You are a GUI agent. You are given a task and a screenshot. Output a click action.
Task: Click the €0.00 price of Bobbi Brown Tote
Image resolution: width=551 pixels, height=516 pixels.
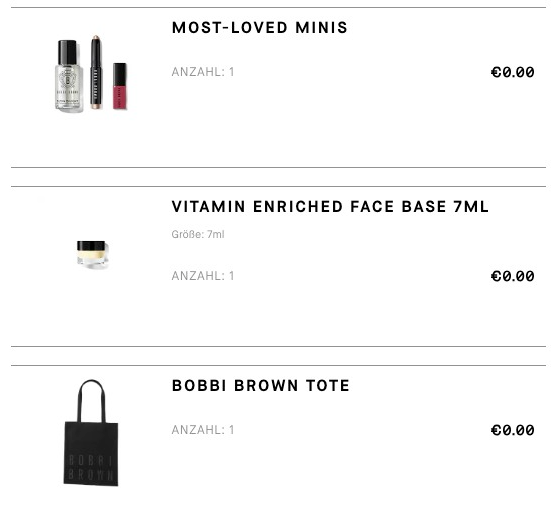click(x=513, y=430)
